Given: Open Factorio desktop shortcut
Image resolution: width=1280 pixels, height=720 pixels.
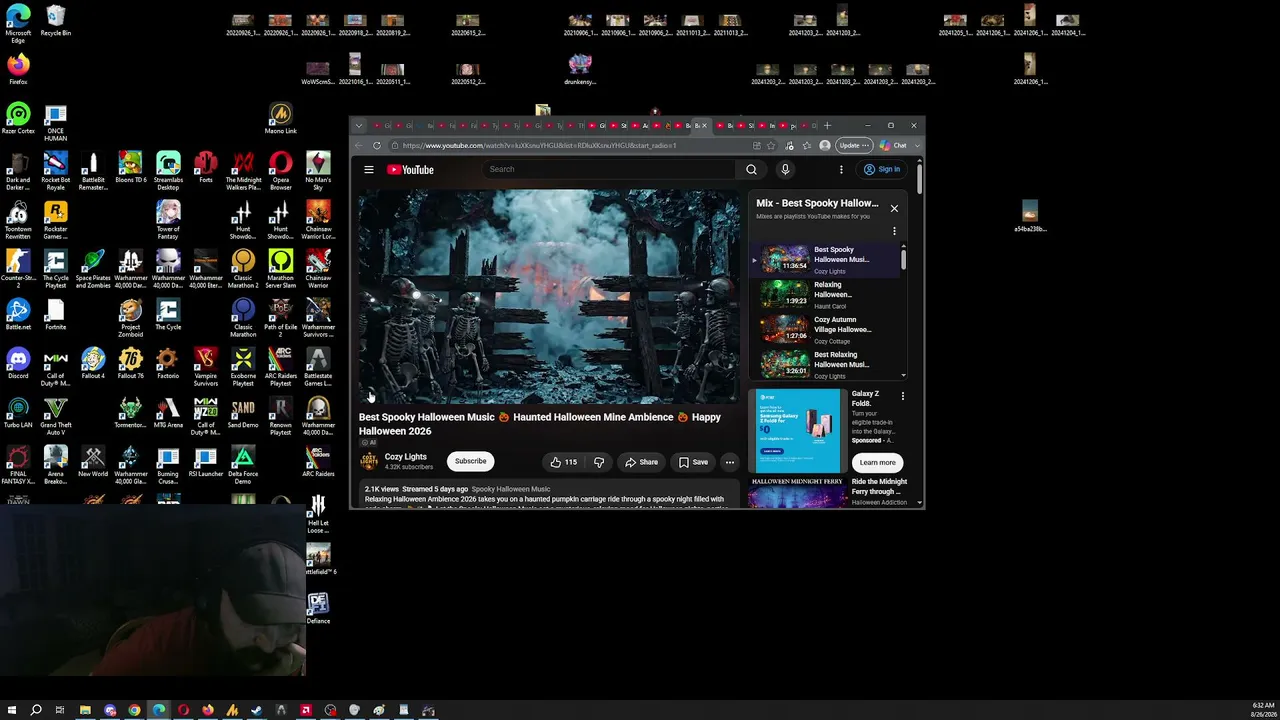Looking at the screenshot, I should [x=167, y=363].
